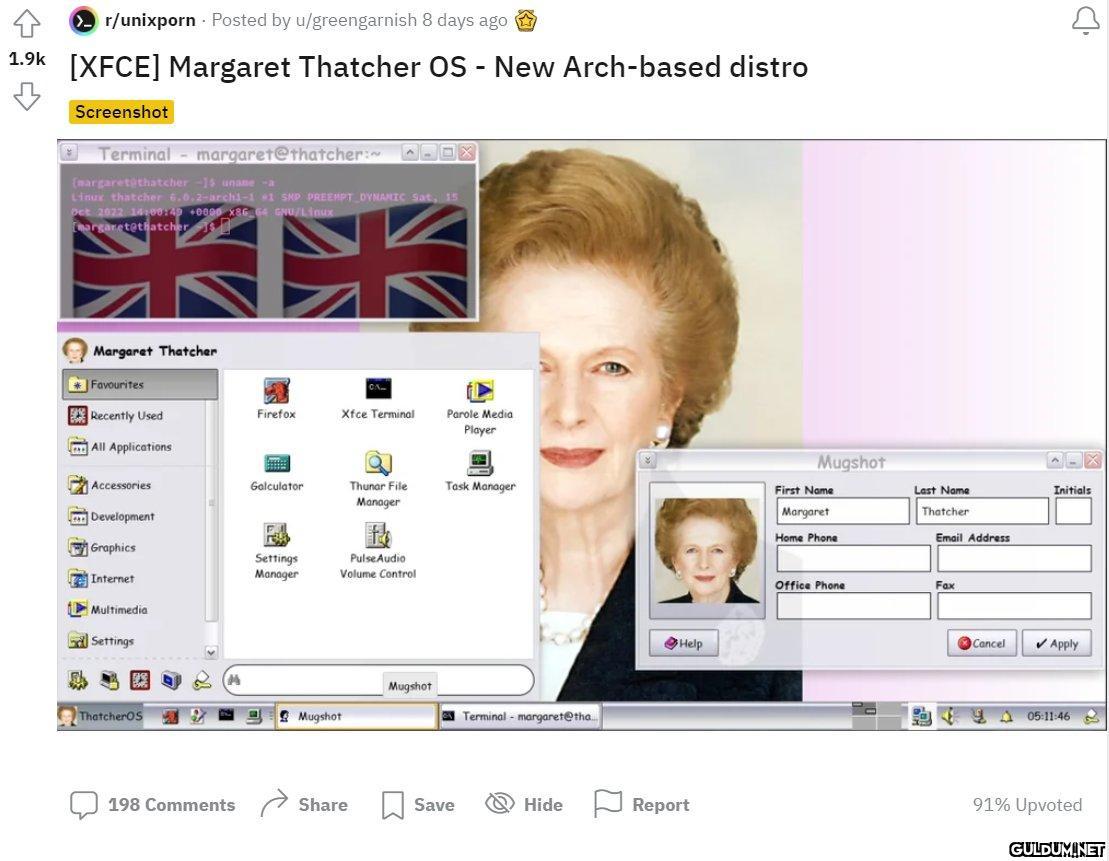Toggle the post notification bell
This screenshot has width=1109, height=861.
(x=1086, y=21)
